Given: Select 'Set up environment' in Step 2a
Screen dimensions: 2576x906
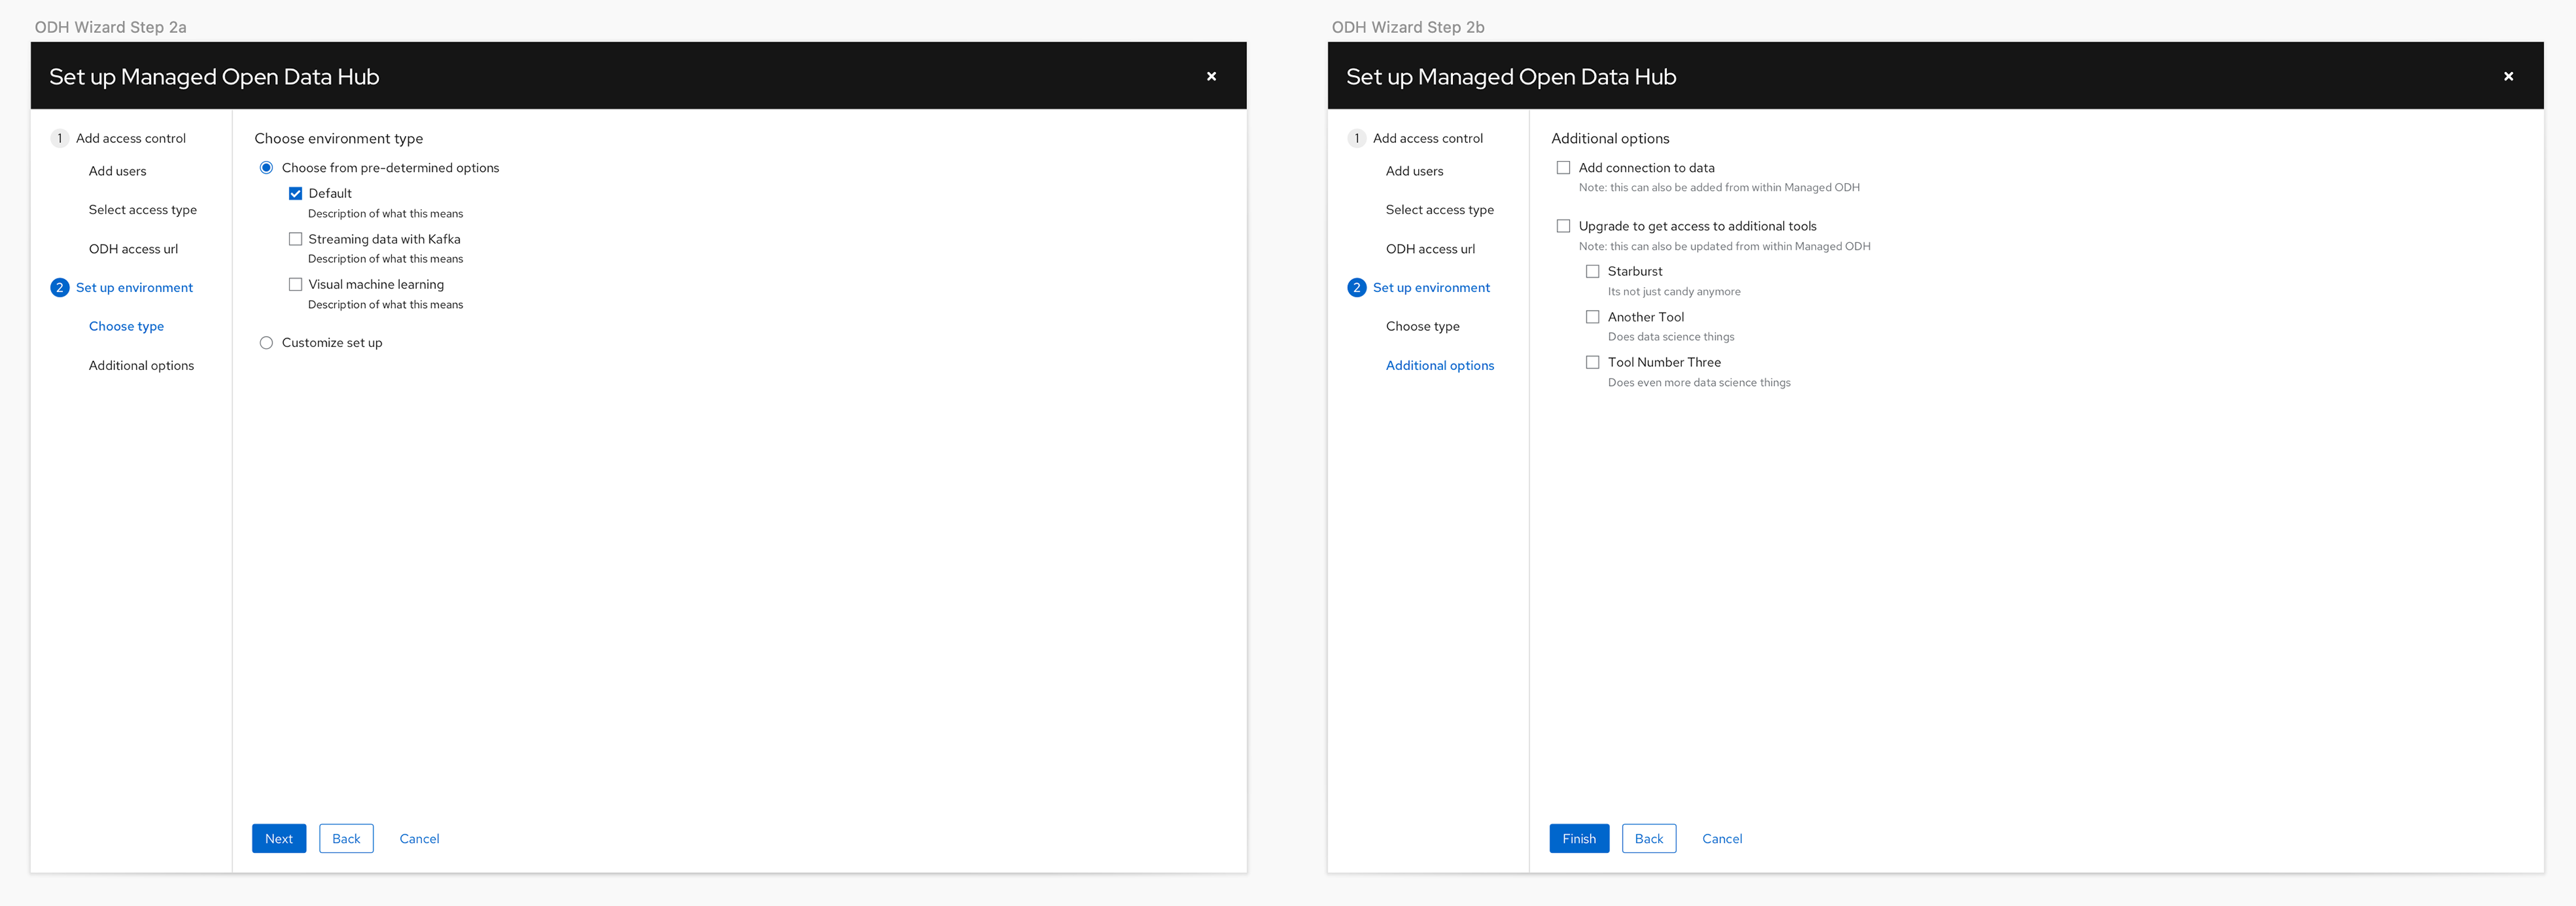Looking at the screenshot, I should [x=134, y=288].
